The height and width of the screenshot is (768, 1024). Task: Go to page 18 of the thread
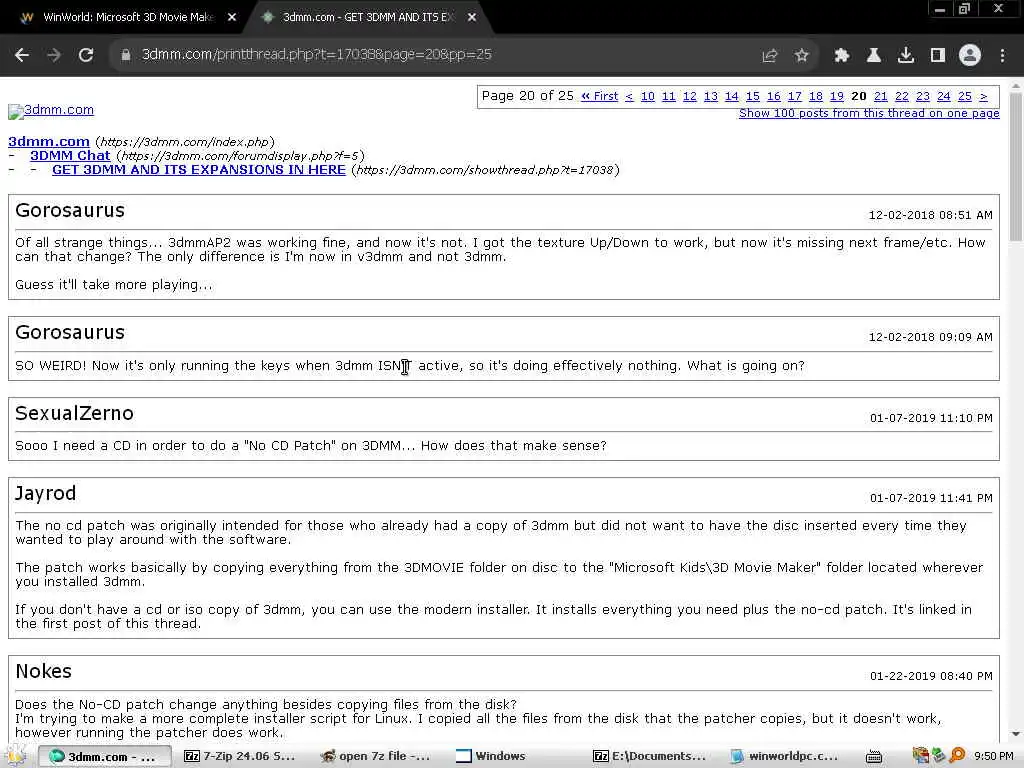(x=816, y=96)
